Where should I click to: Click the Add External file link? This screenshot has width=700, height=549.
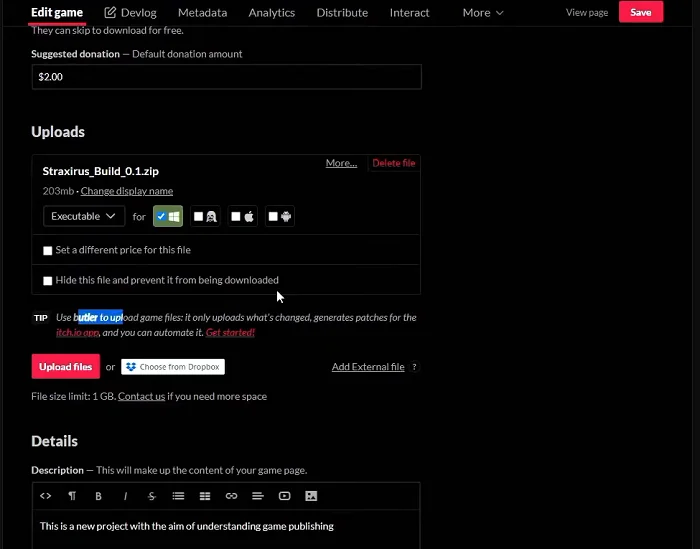368,366
